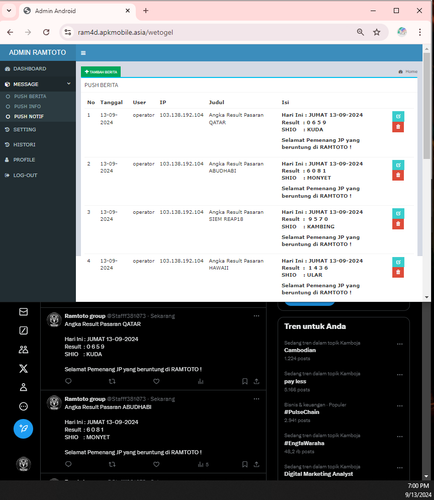The height and width of the screenshot is (500, 434).
Task: Compose a new post with feather button
Action: pos(23,428)
